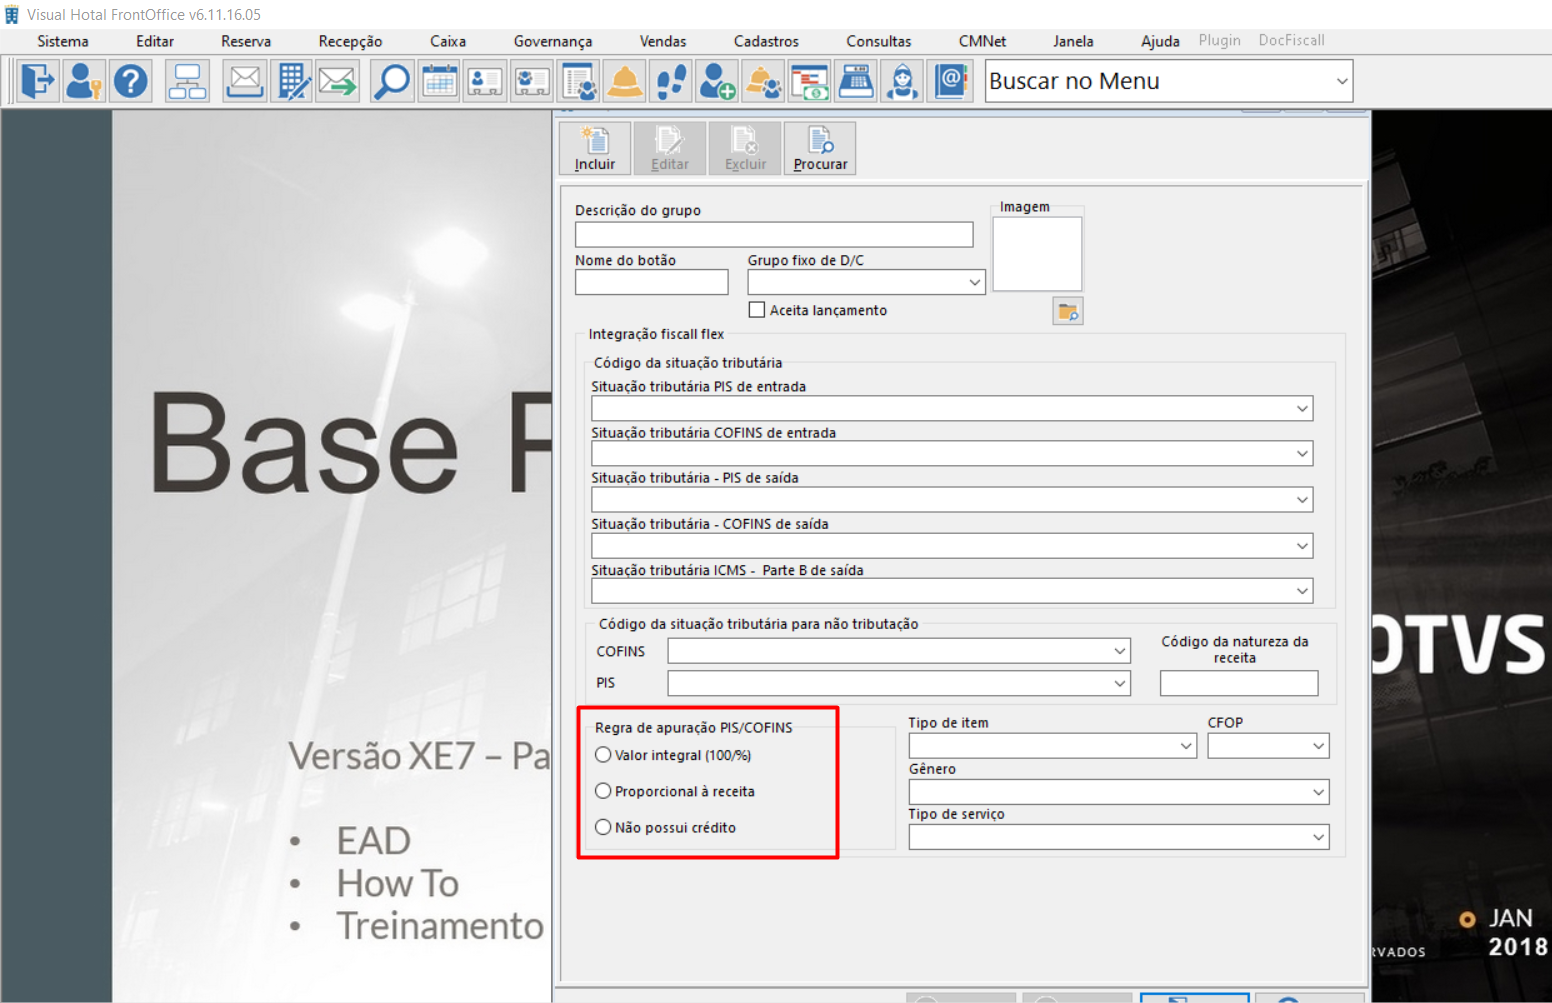Open the Governança menu
The image size is (1552, 1003).
coord(553,41)
